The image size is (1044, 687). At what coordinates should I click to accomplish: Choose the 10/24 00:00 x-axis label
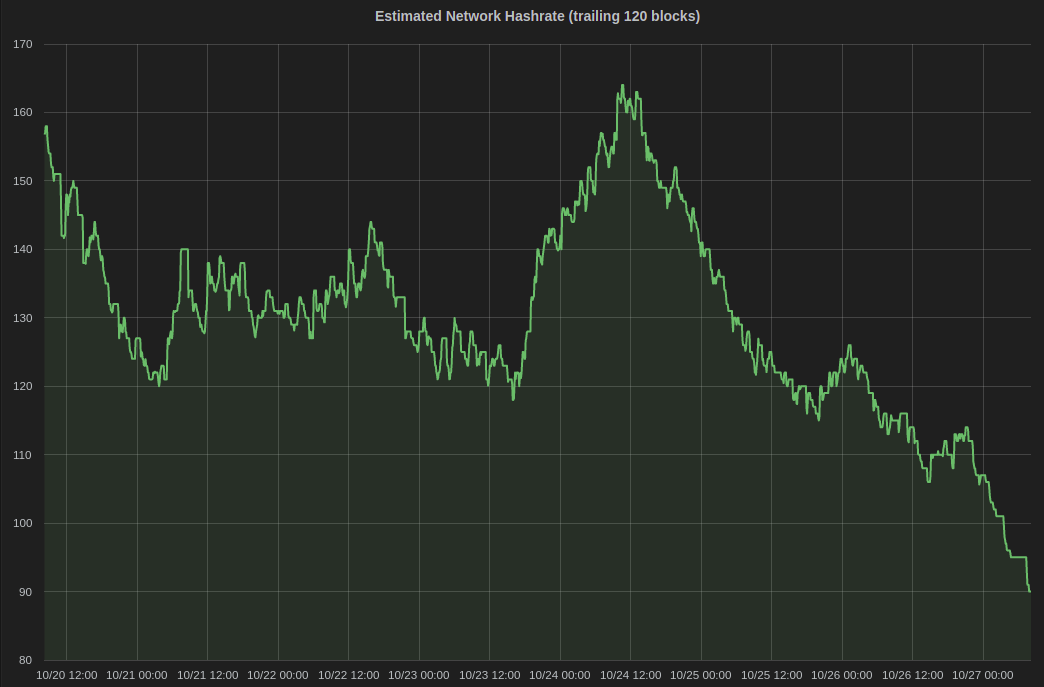560,675
